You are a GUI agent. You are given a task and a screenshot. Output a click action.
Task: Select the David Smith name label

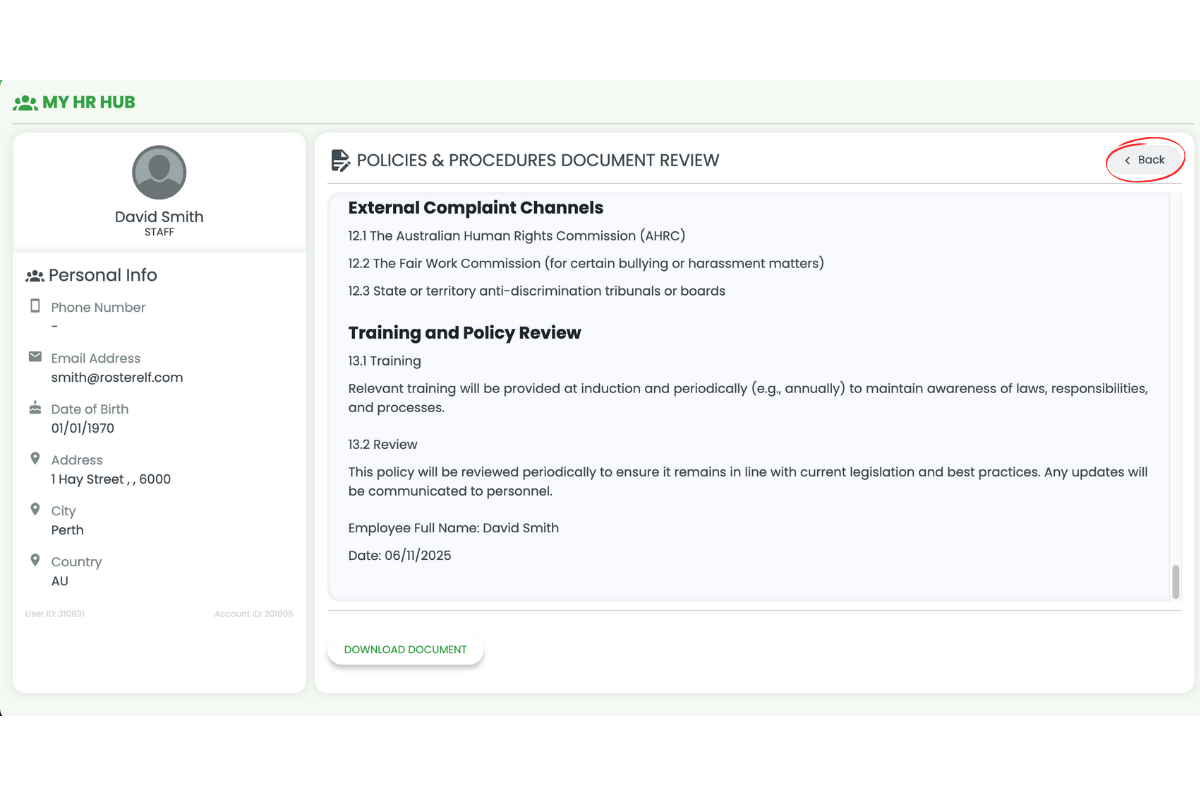pyautogui.click(x=159, y=216)
